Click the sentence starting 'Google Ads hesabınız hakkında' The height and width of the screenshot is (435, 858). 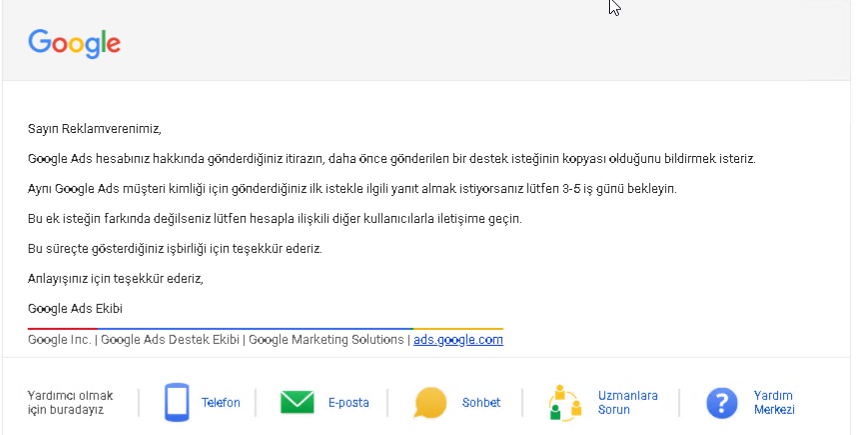coord(392,159)
